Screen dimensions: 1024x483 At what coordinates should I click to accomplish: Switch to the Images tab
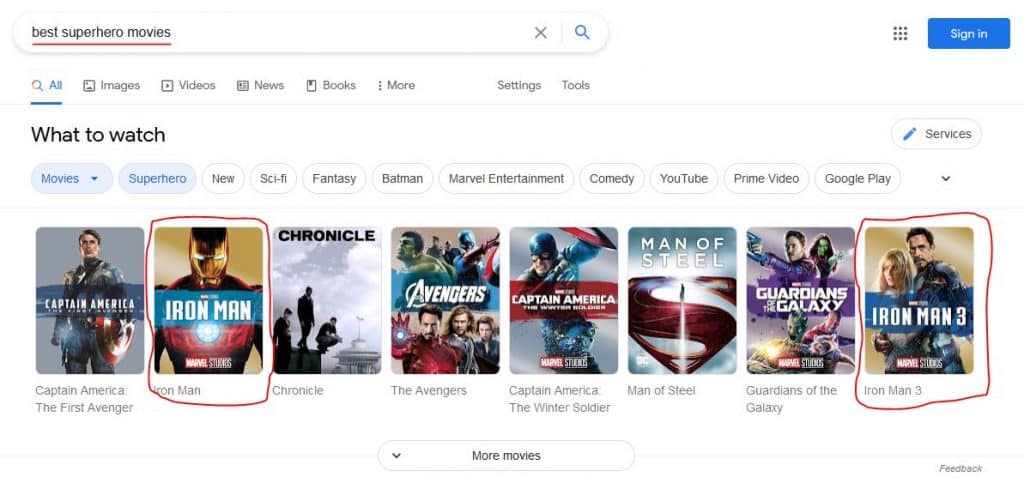111,85
